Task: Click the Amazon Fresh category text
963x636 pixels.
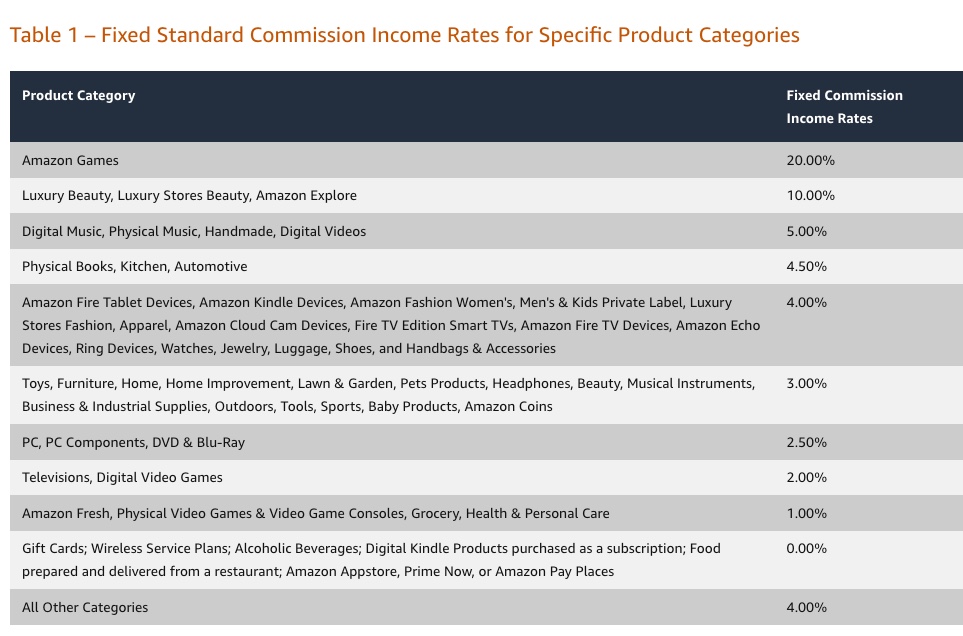Action: [x=315, y=513]
